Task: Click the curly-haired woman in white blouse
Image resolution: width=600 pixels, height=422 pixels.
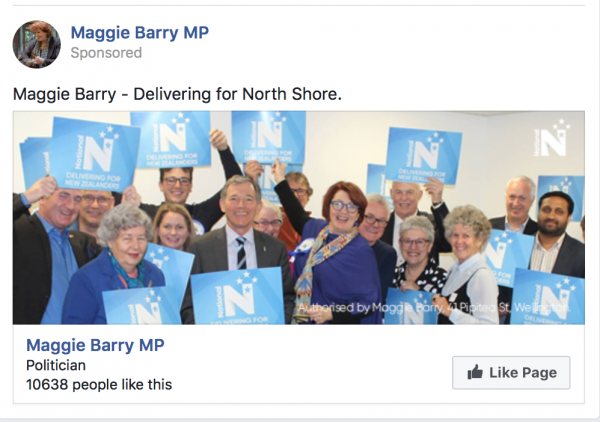Action: click(468, 264)
